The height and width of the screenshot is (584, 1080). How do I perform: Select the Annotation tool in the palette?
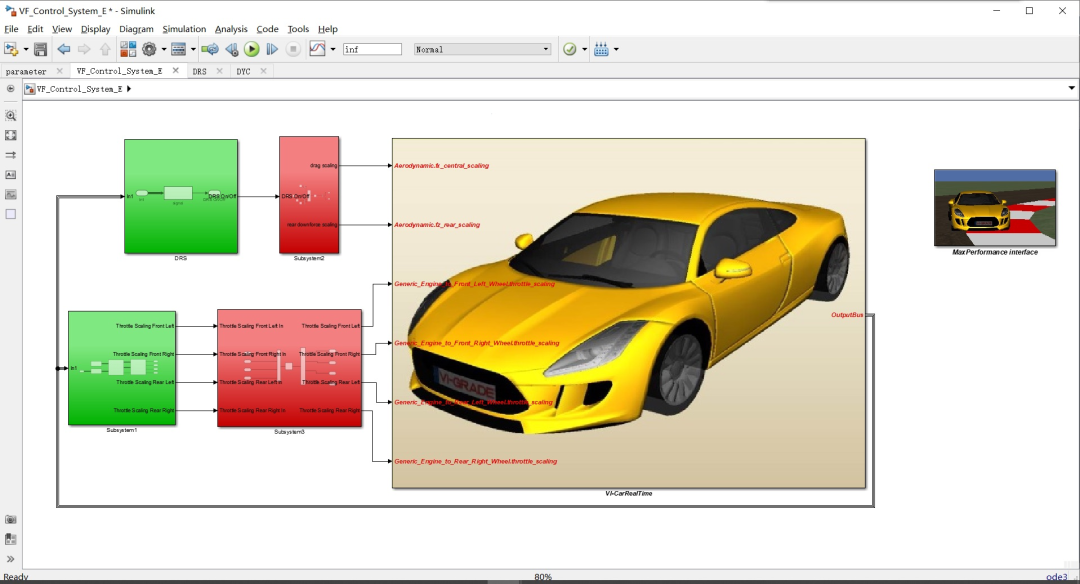pos(10,175)
